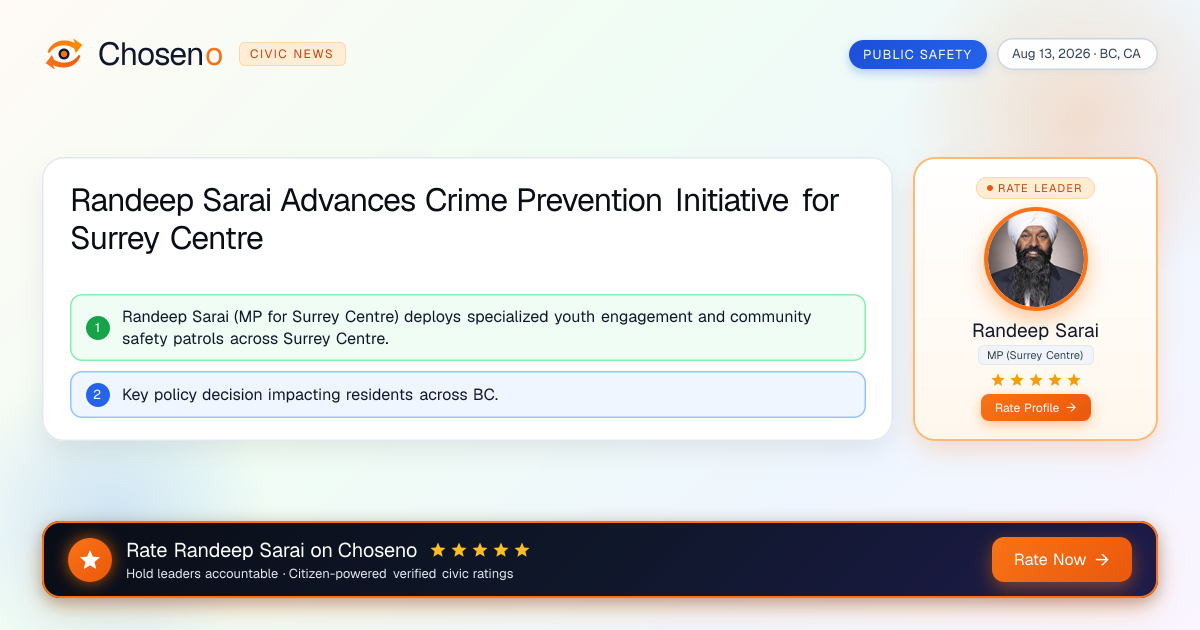Click the round star icon in bottom banner
The width and height of the screenshot is (1200, 630).
tap(90, 560)
